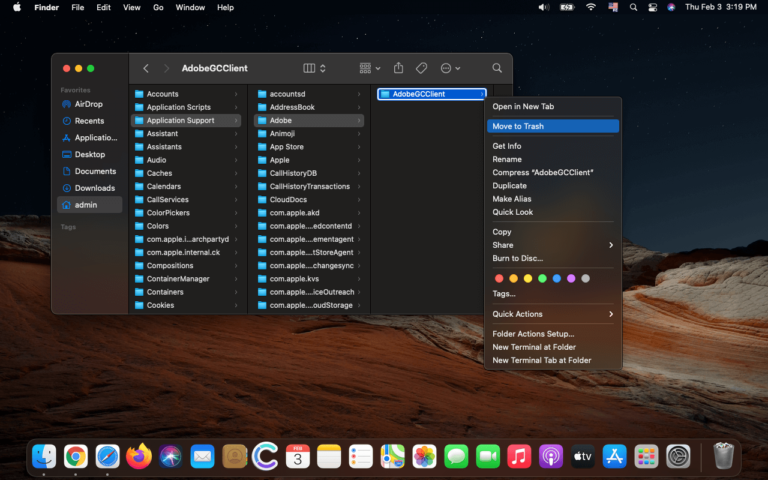Choose Open in New Tab
This screenshot has height=480, width=768.
(552, 106)
